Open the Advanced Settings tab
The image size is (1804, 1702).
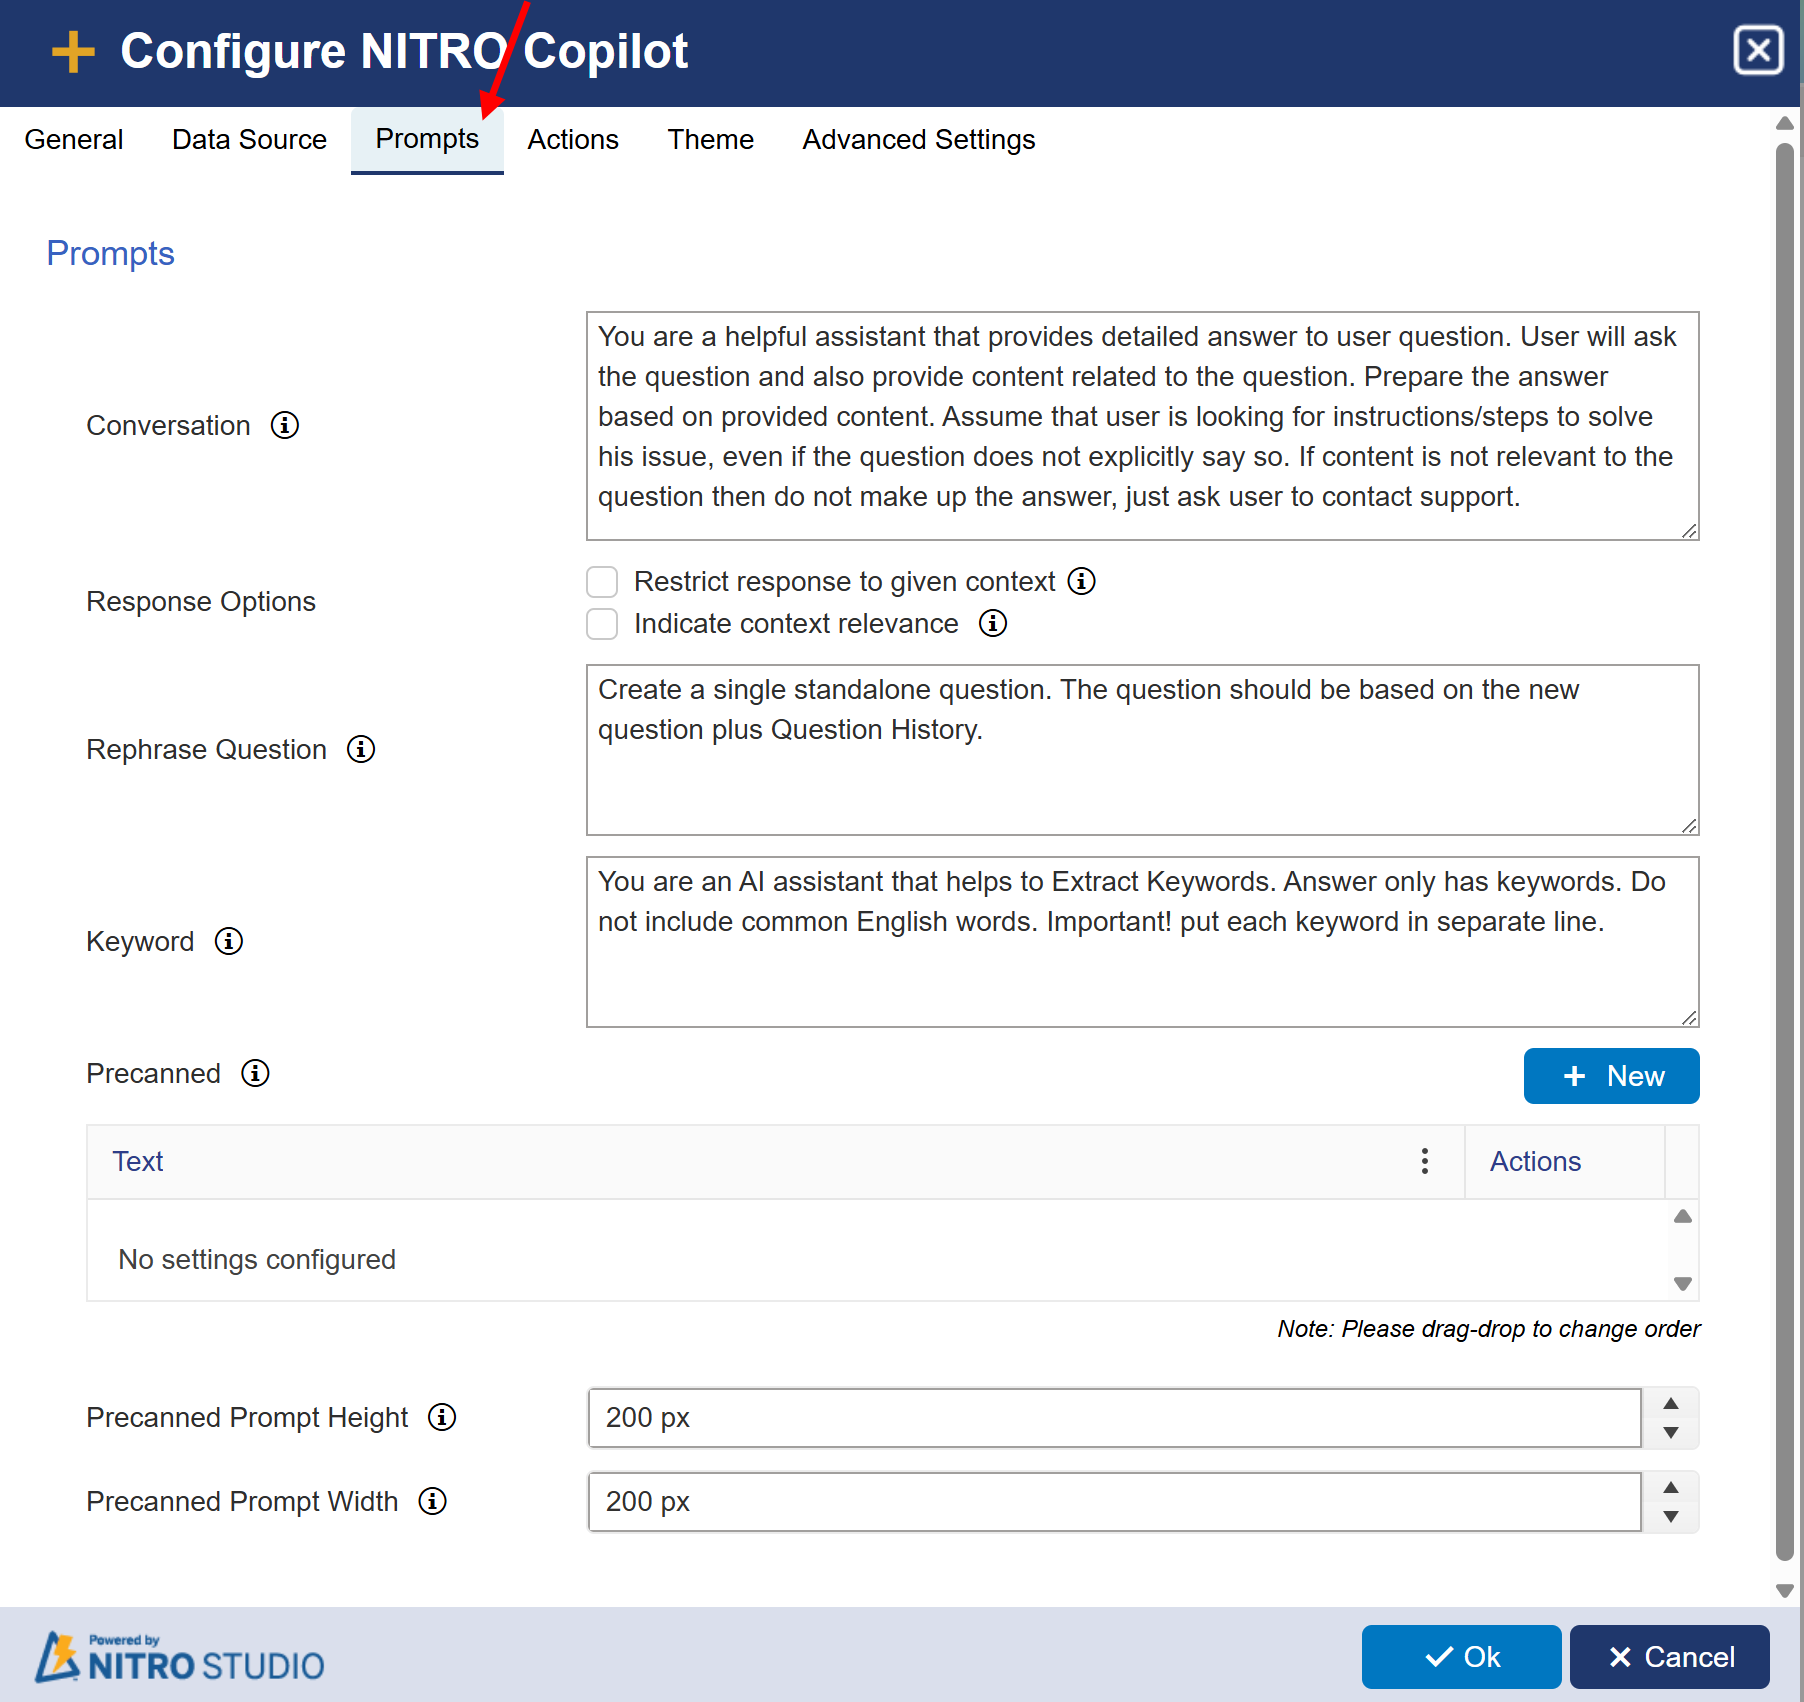pyautogui.click(x=918, y=140)
